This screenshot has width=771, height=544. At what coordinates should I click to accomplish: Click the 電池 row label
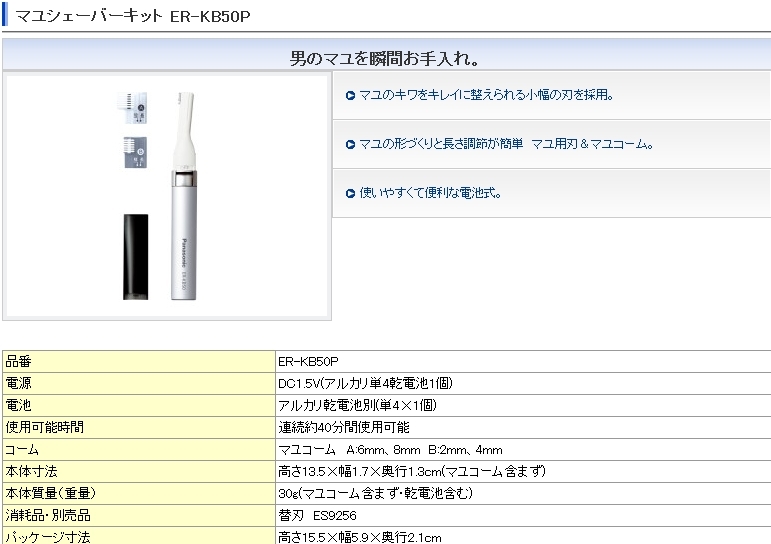click(19, 405)
